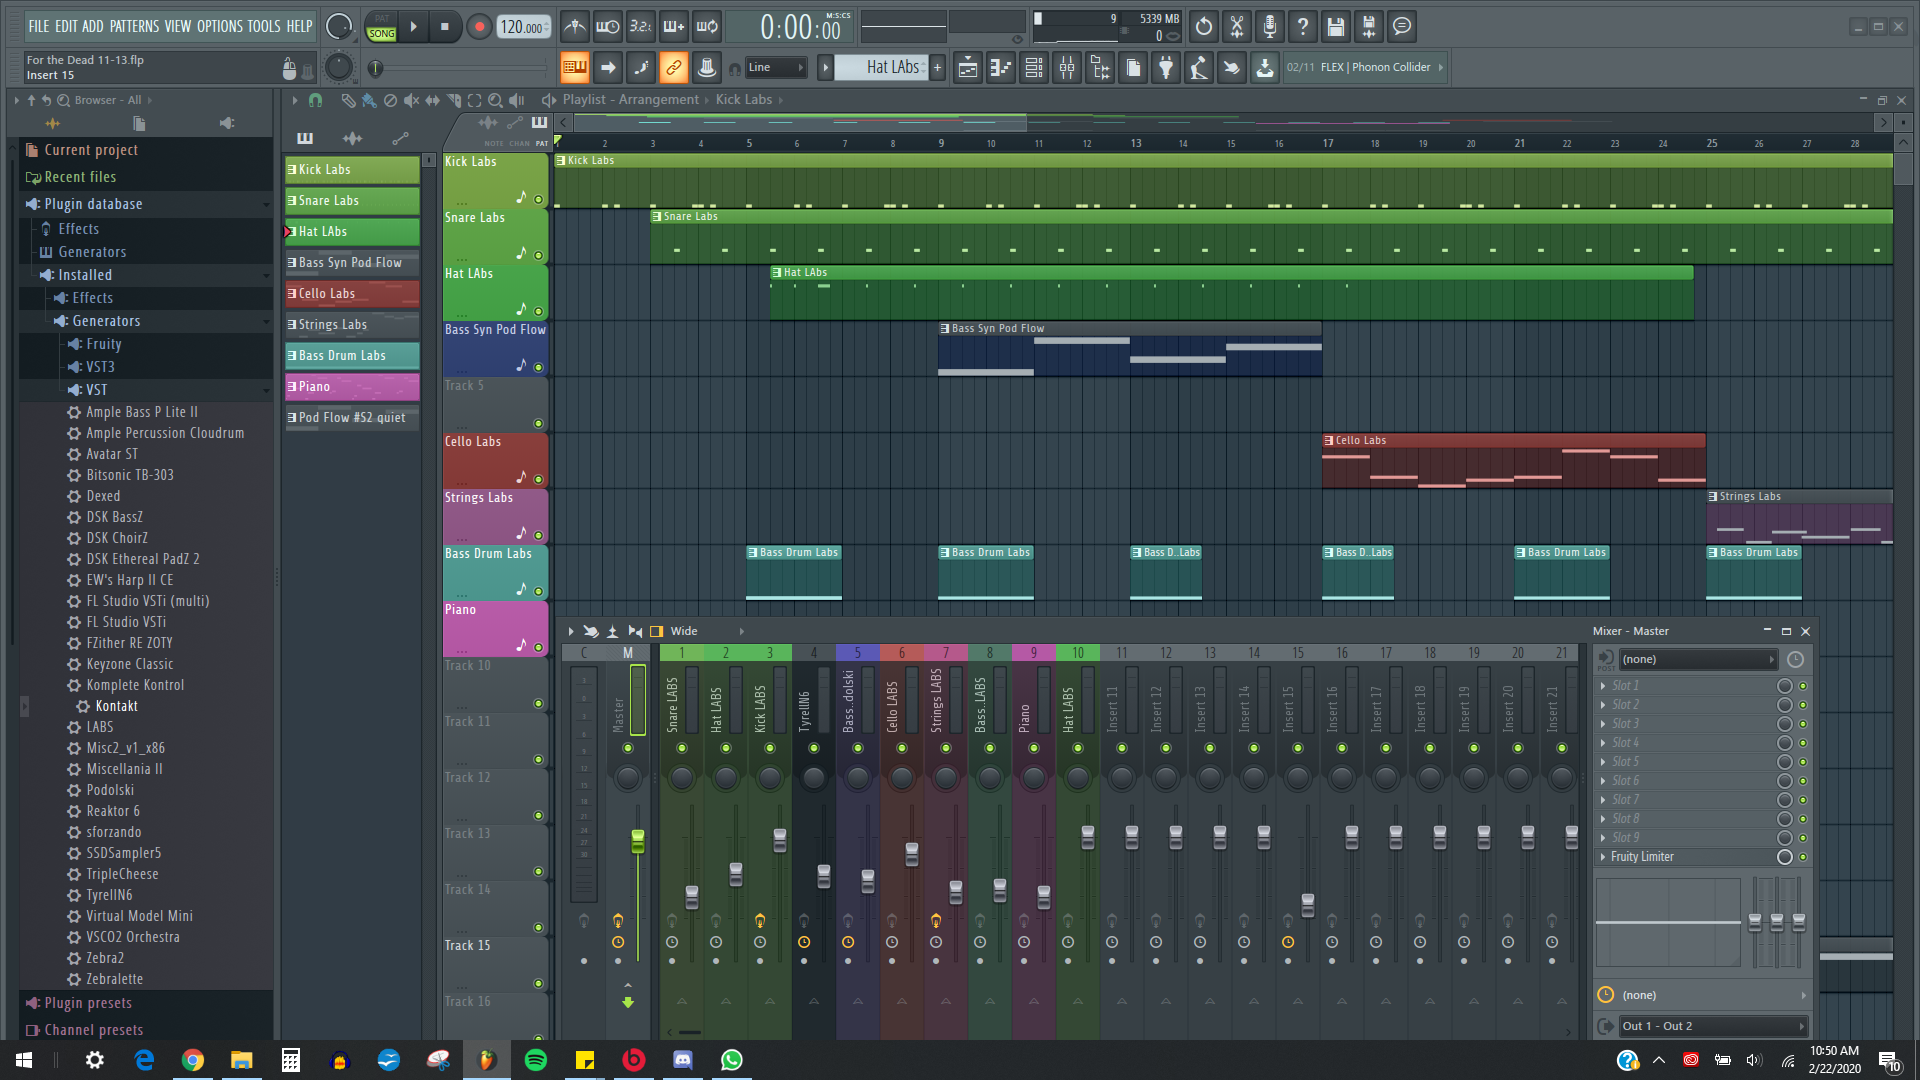Open the mixer input (none) dropdown
This screenshot has height=1080, width=1920.
pos(1697,659)
